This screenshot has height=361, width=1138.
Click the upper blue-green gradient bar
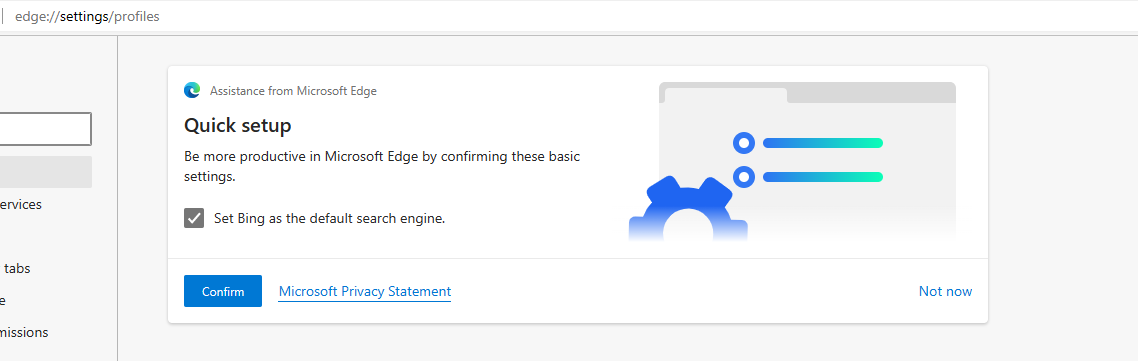click(x=823, y=143)
